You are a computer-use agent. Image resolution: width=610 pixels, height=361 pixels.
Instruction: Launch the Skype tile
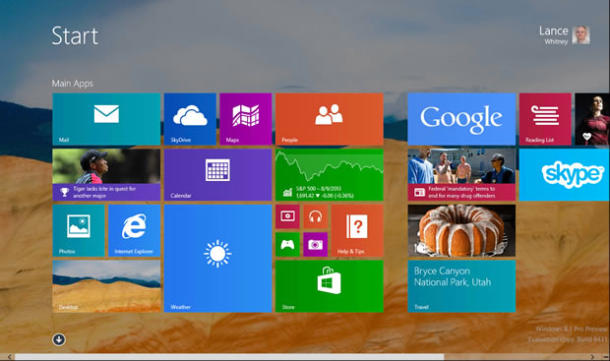point(564,175)
